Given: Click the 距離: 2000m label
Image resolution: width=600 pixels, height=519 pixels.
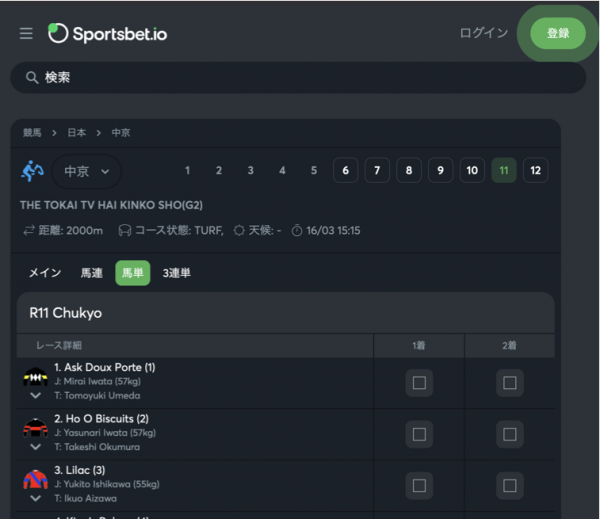Looking at the screenshot, I should pyautogui.click(x=71, y=231).
